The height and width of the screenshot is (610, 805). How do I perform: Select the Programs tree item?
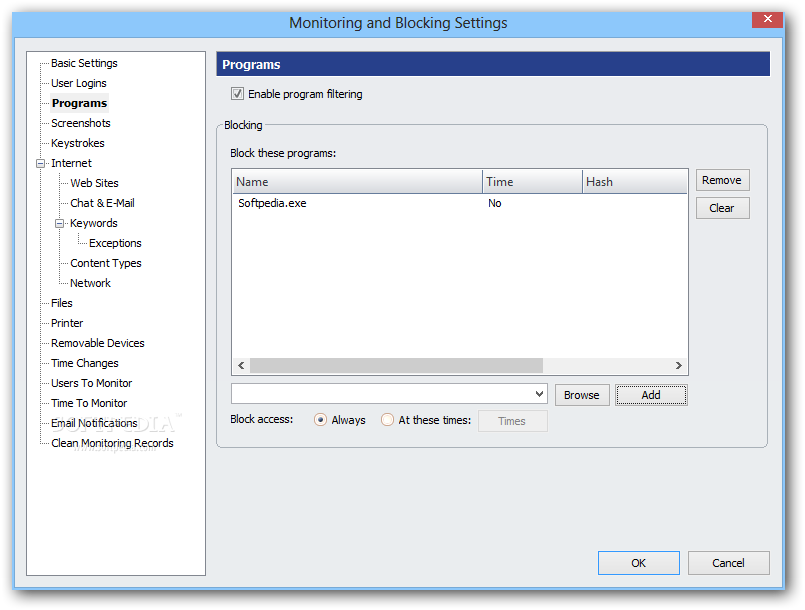(x=80, y=103)
